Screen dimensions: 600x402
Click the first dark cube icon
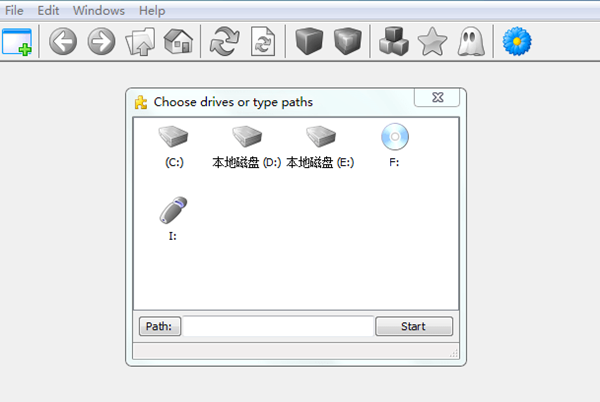(x=309, y=41)
